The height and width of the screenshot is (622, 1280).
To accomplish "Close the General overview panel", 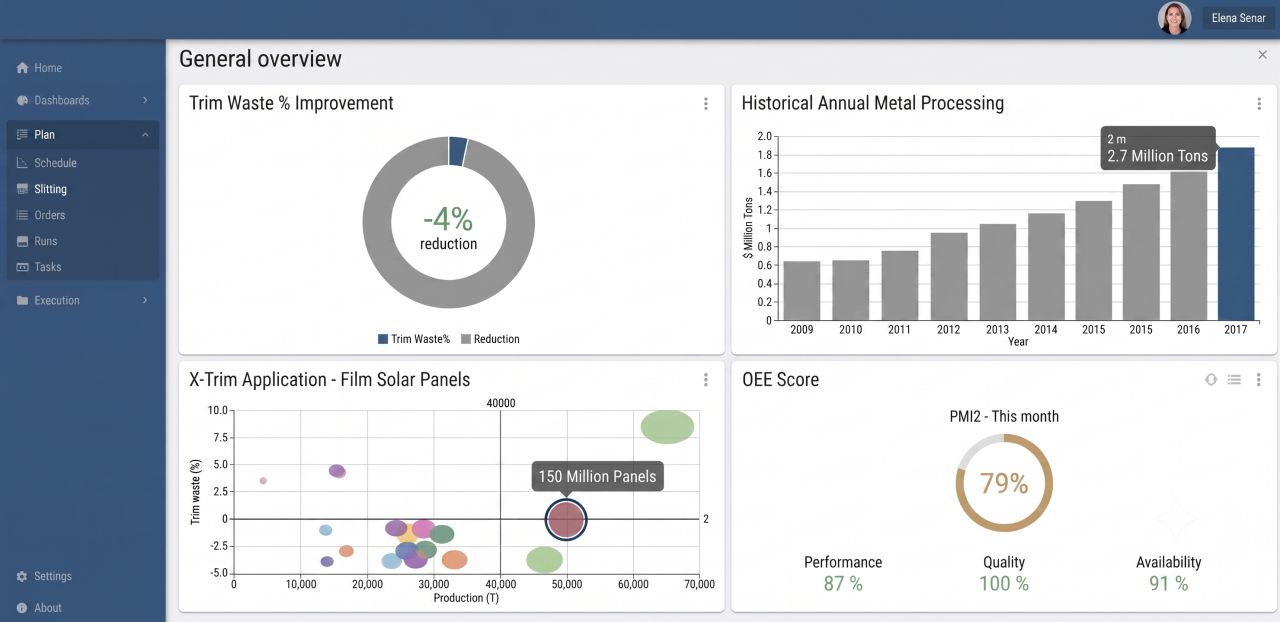I will (x=1262, y=55).
